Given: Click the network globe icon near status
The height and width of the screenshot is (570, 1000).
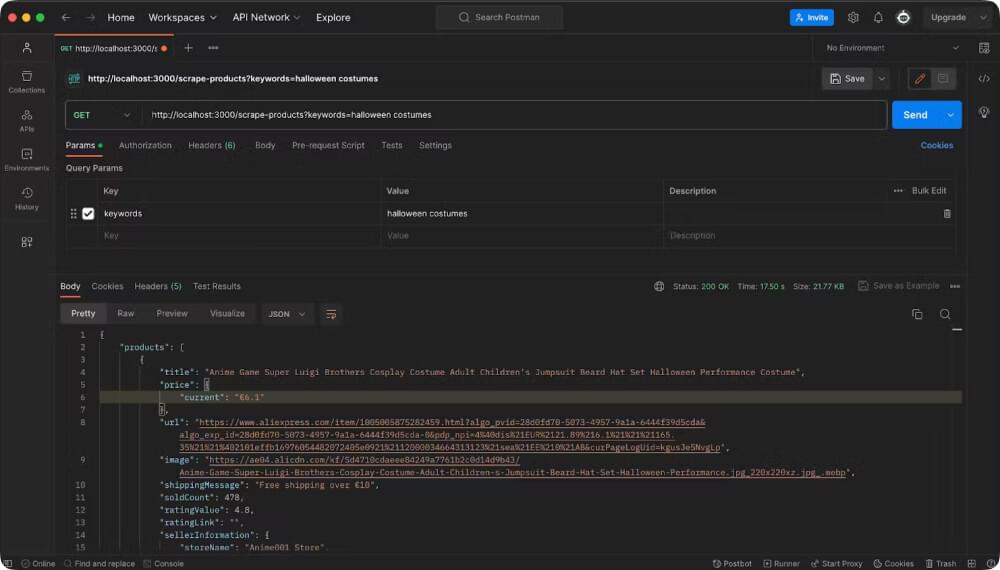Looking at the screenshot, I should [659, 286].
